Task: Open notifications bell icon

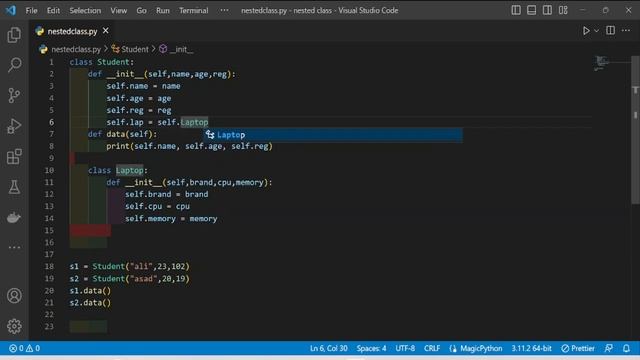Action: click(x=626, y=348)
